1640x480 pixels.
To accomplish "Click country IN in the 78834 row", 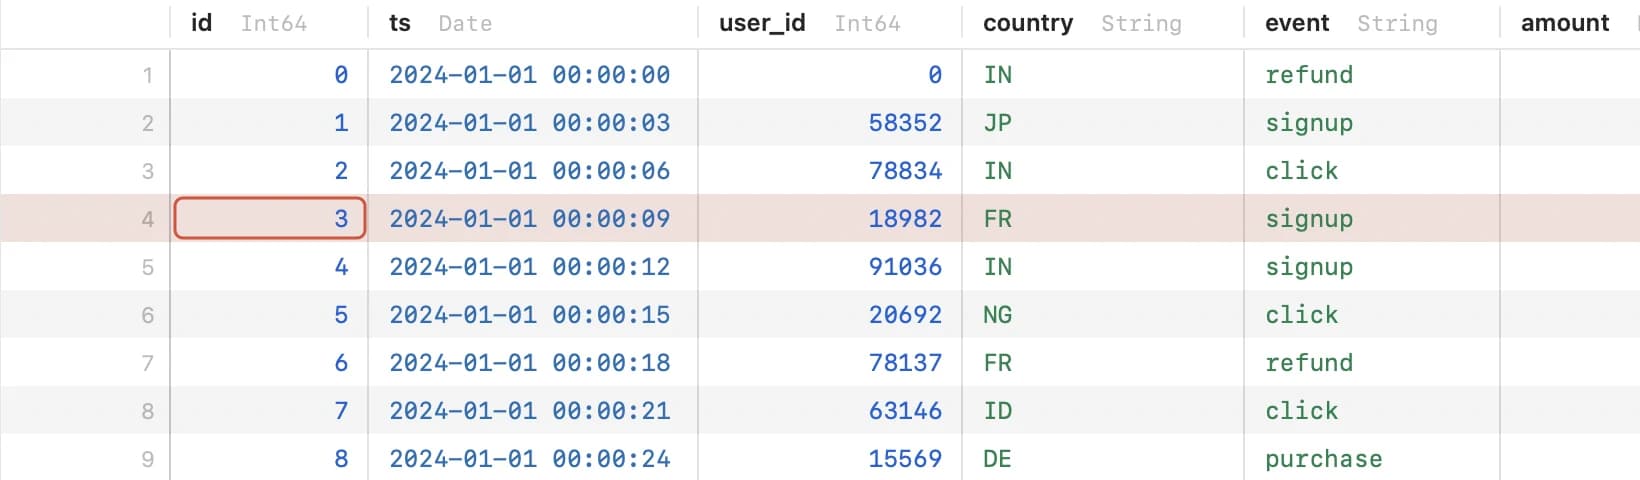I will 1103,171.
